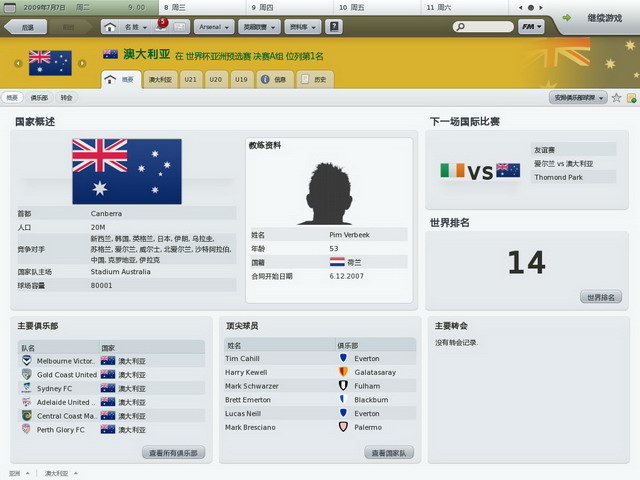Click the help question mark icon
The height and width of the screenshot is (480, 640).
point(334,26)
